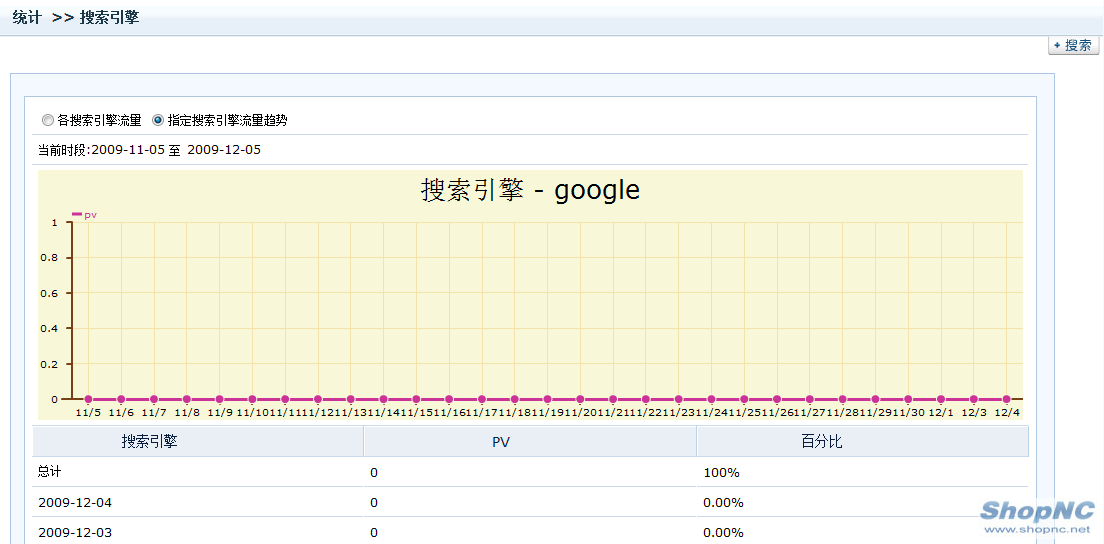Click the 11/5 data point on chart

click(88, 399)
